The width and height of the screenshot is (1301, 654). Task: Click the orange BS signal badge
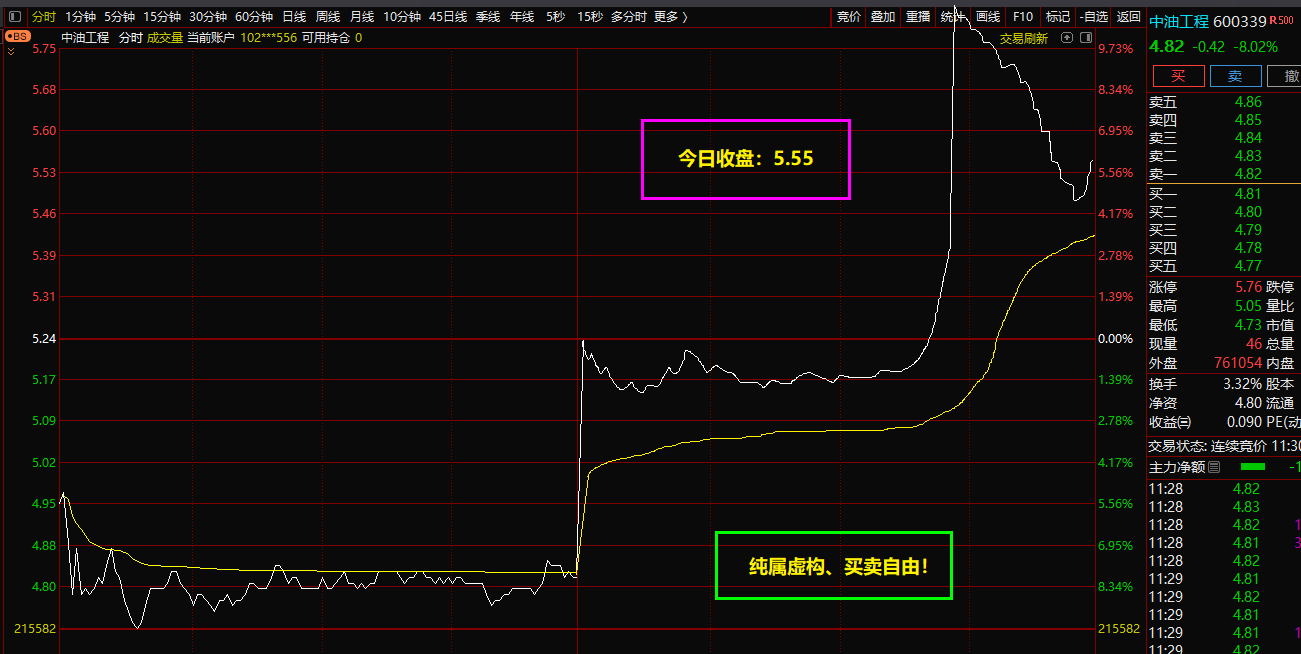point(17,36)
